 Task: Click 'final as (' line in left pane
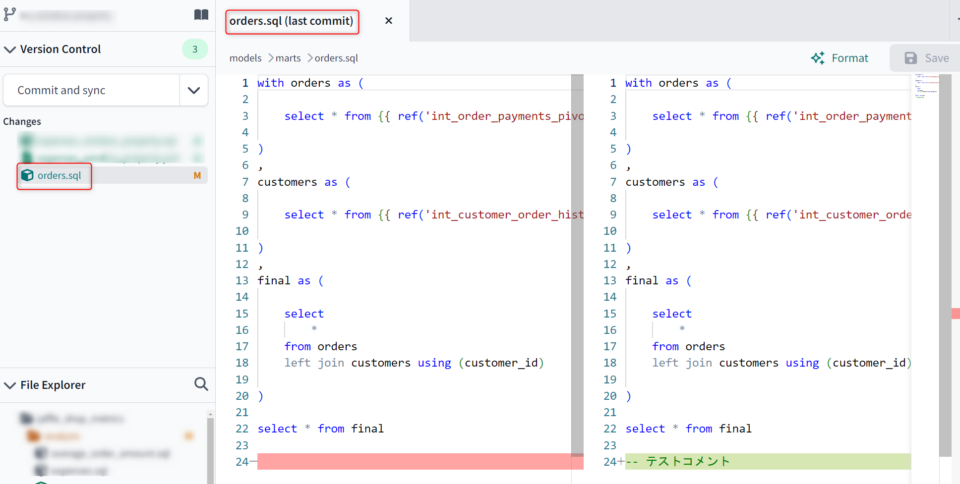[290, 281]
